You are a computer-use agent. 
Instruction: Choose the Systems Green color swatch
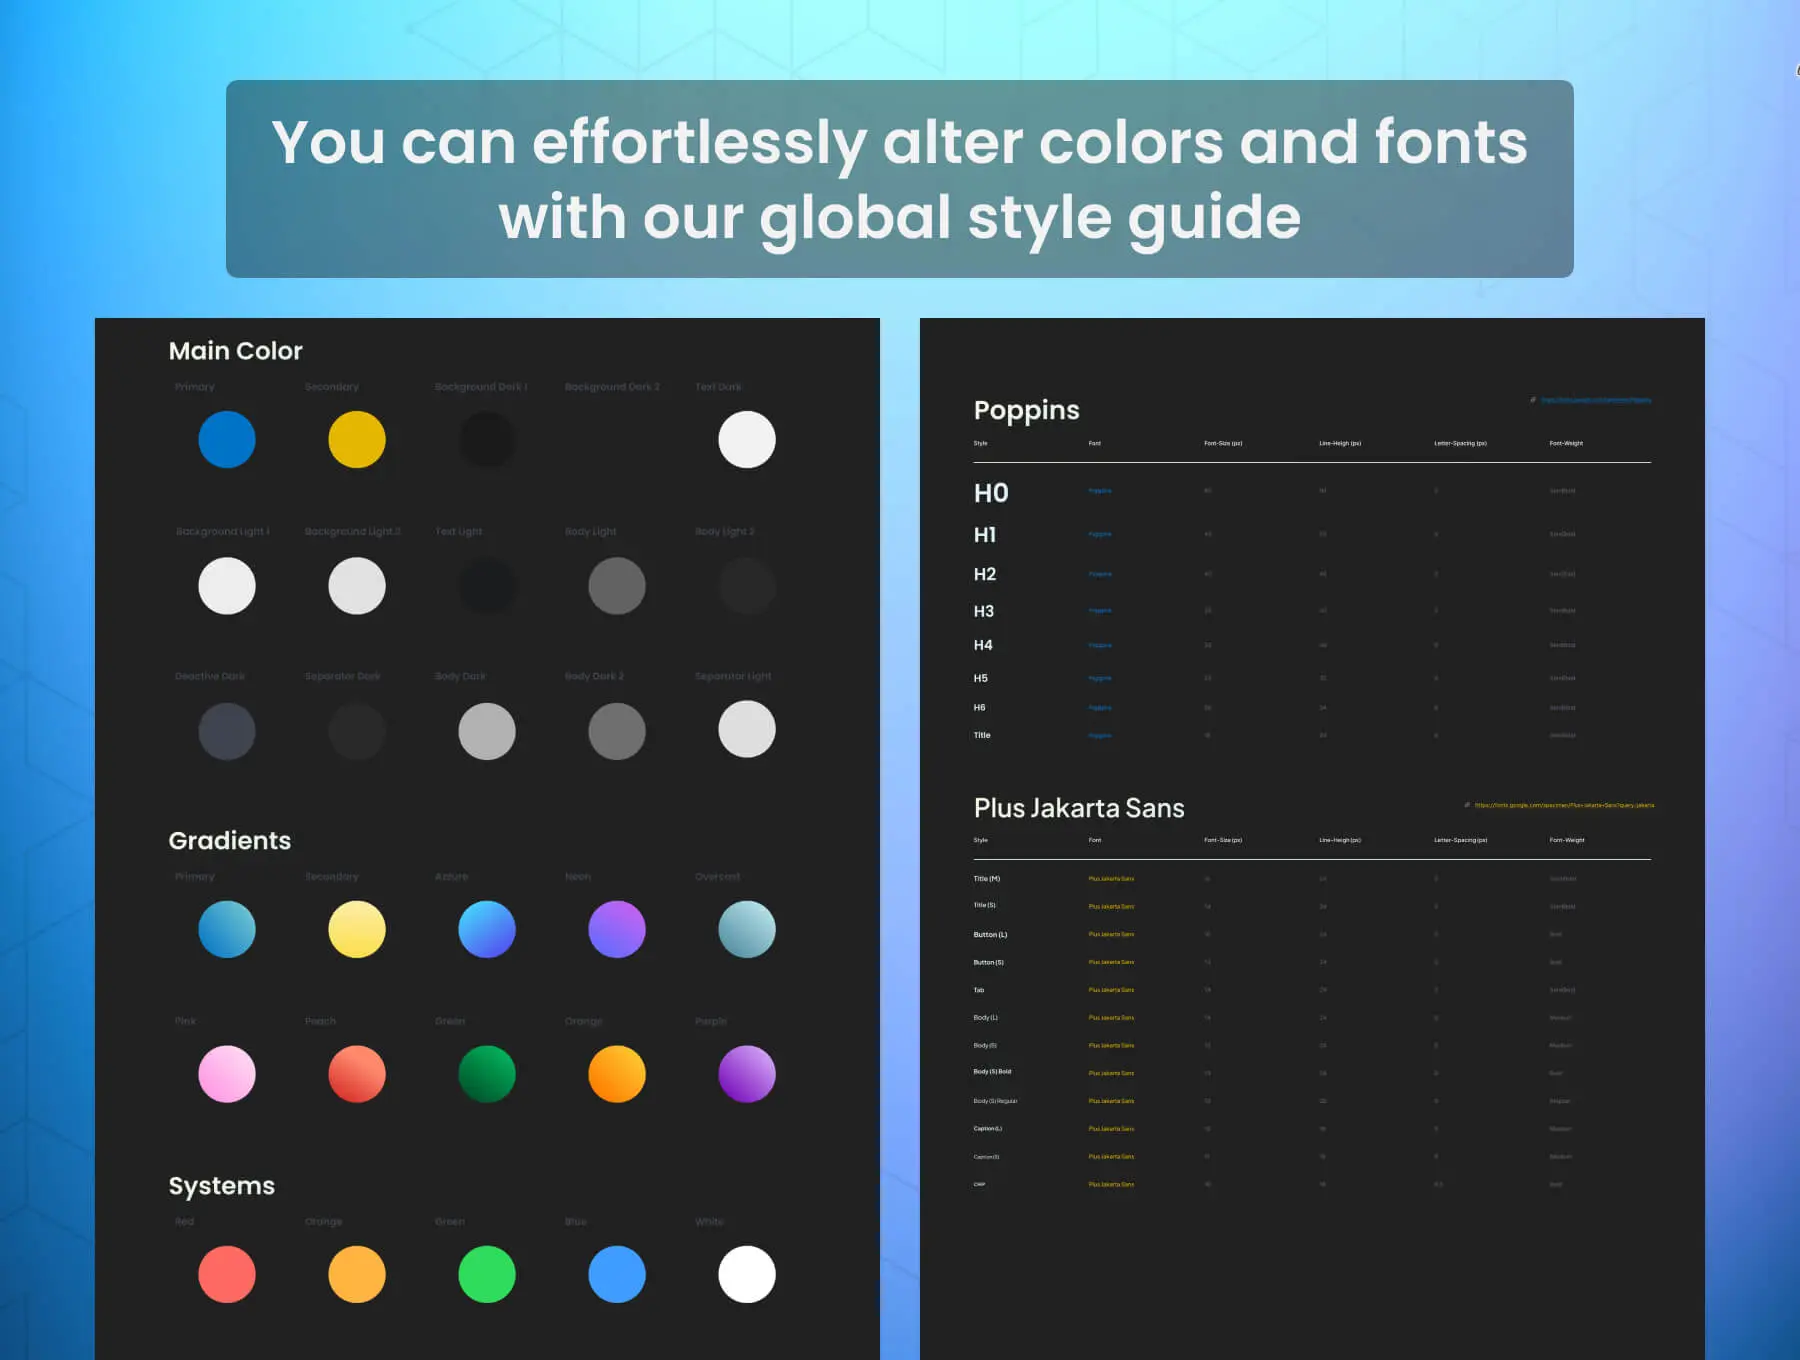487,1275
